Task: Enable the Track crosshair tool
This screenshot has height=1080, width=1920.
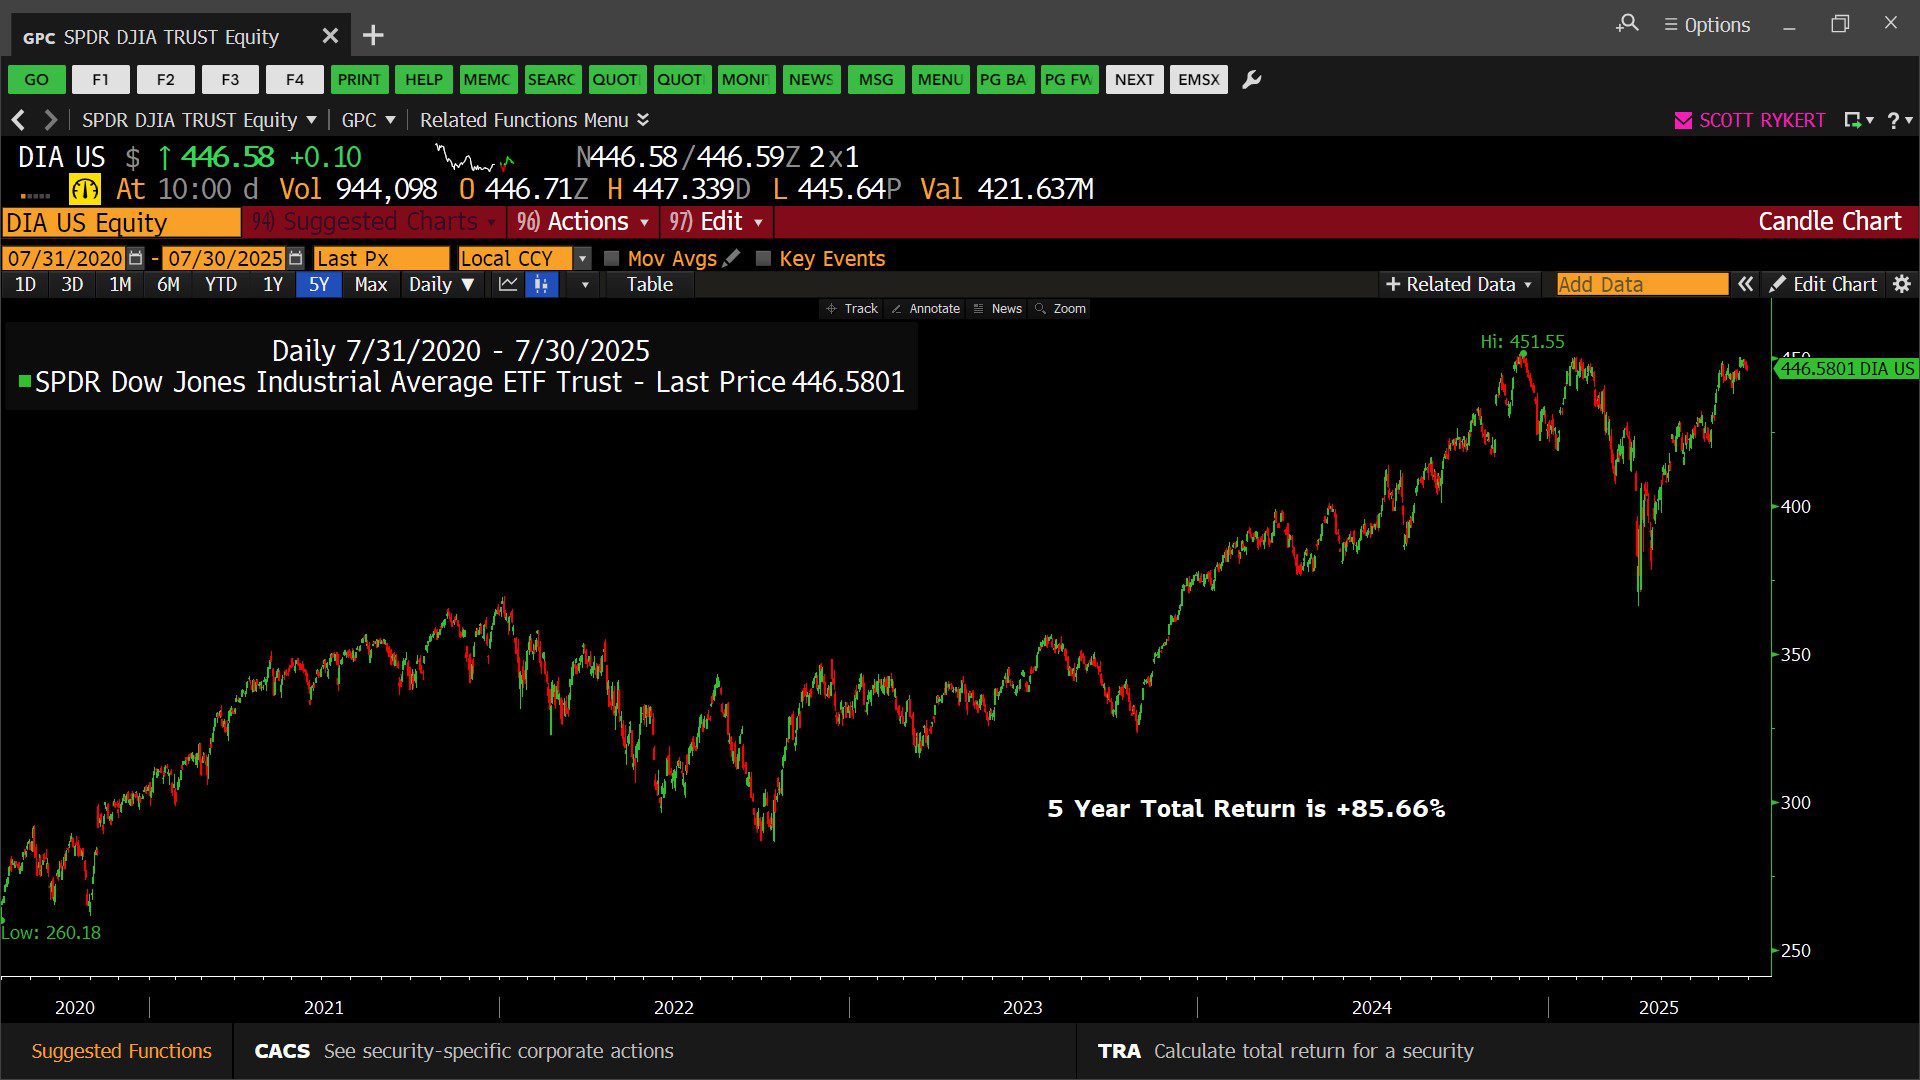Action: click(852, 309)
